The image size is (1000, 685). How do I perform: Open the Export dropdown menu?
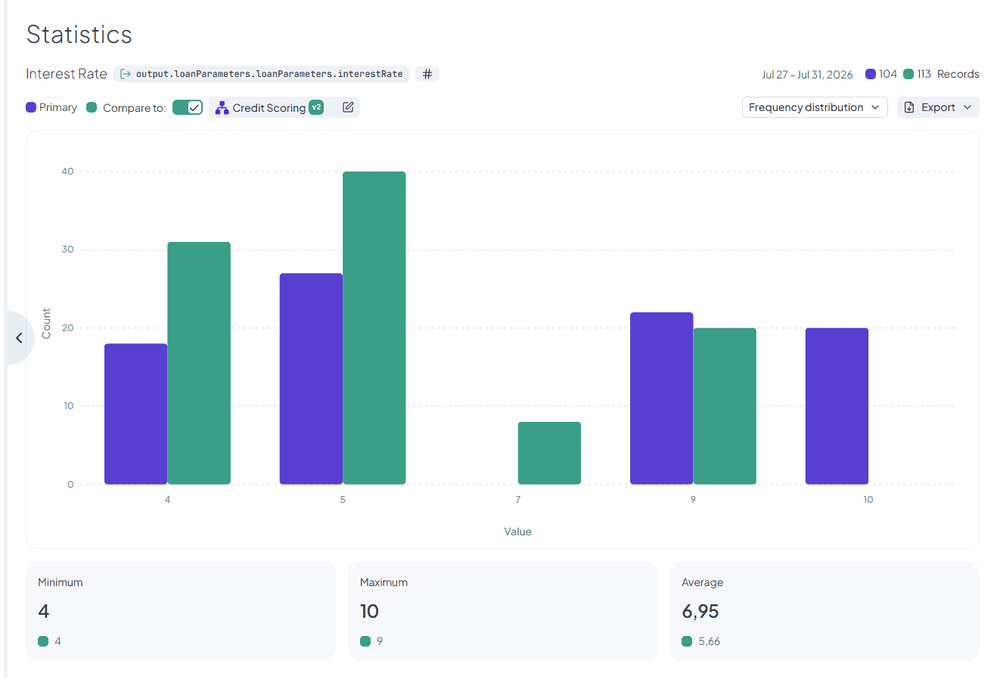(938, 107)
